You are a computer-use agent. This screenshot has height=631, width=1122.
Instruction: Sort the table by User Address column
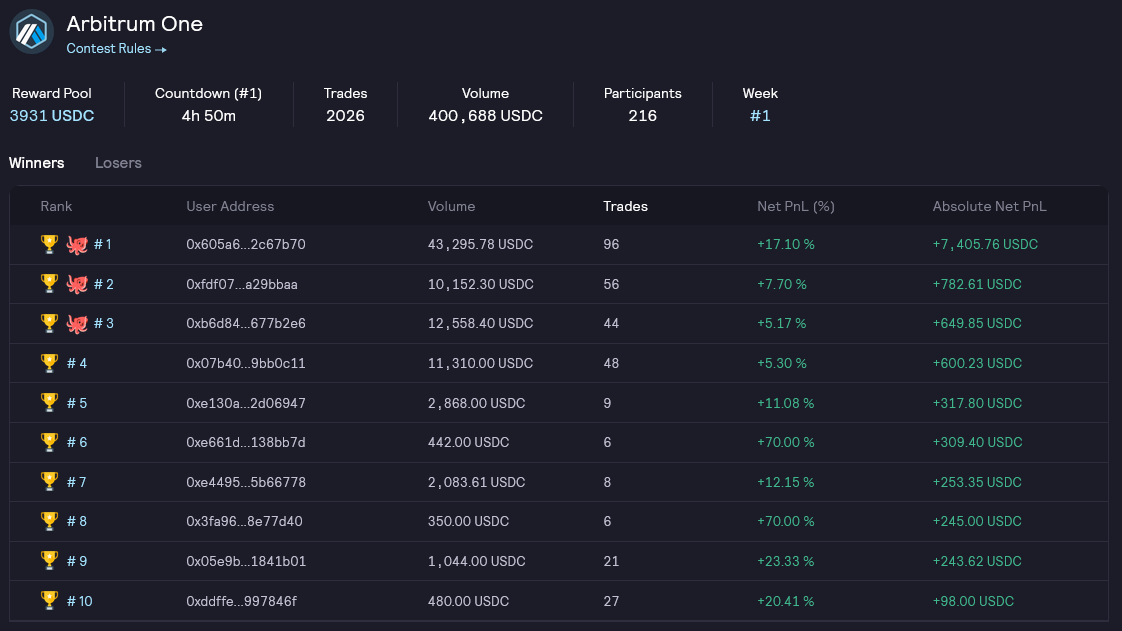(x=230, y=206)
